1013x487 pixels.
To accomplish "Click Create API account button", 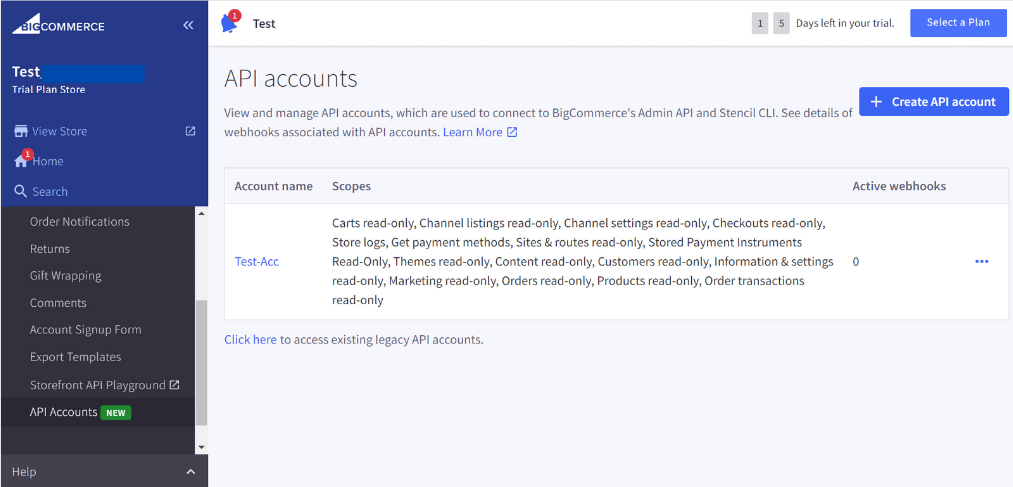I will click(933, 101).
